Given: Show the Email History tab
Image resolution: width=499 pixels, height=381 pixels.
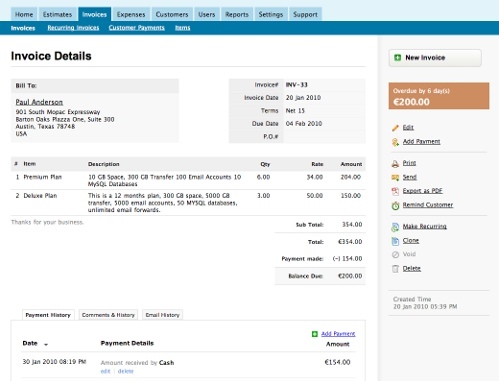Looking at the screenshot, I should [163, 315].
